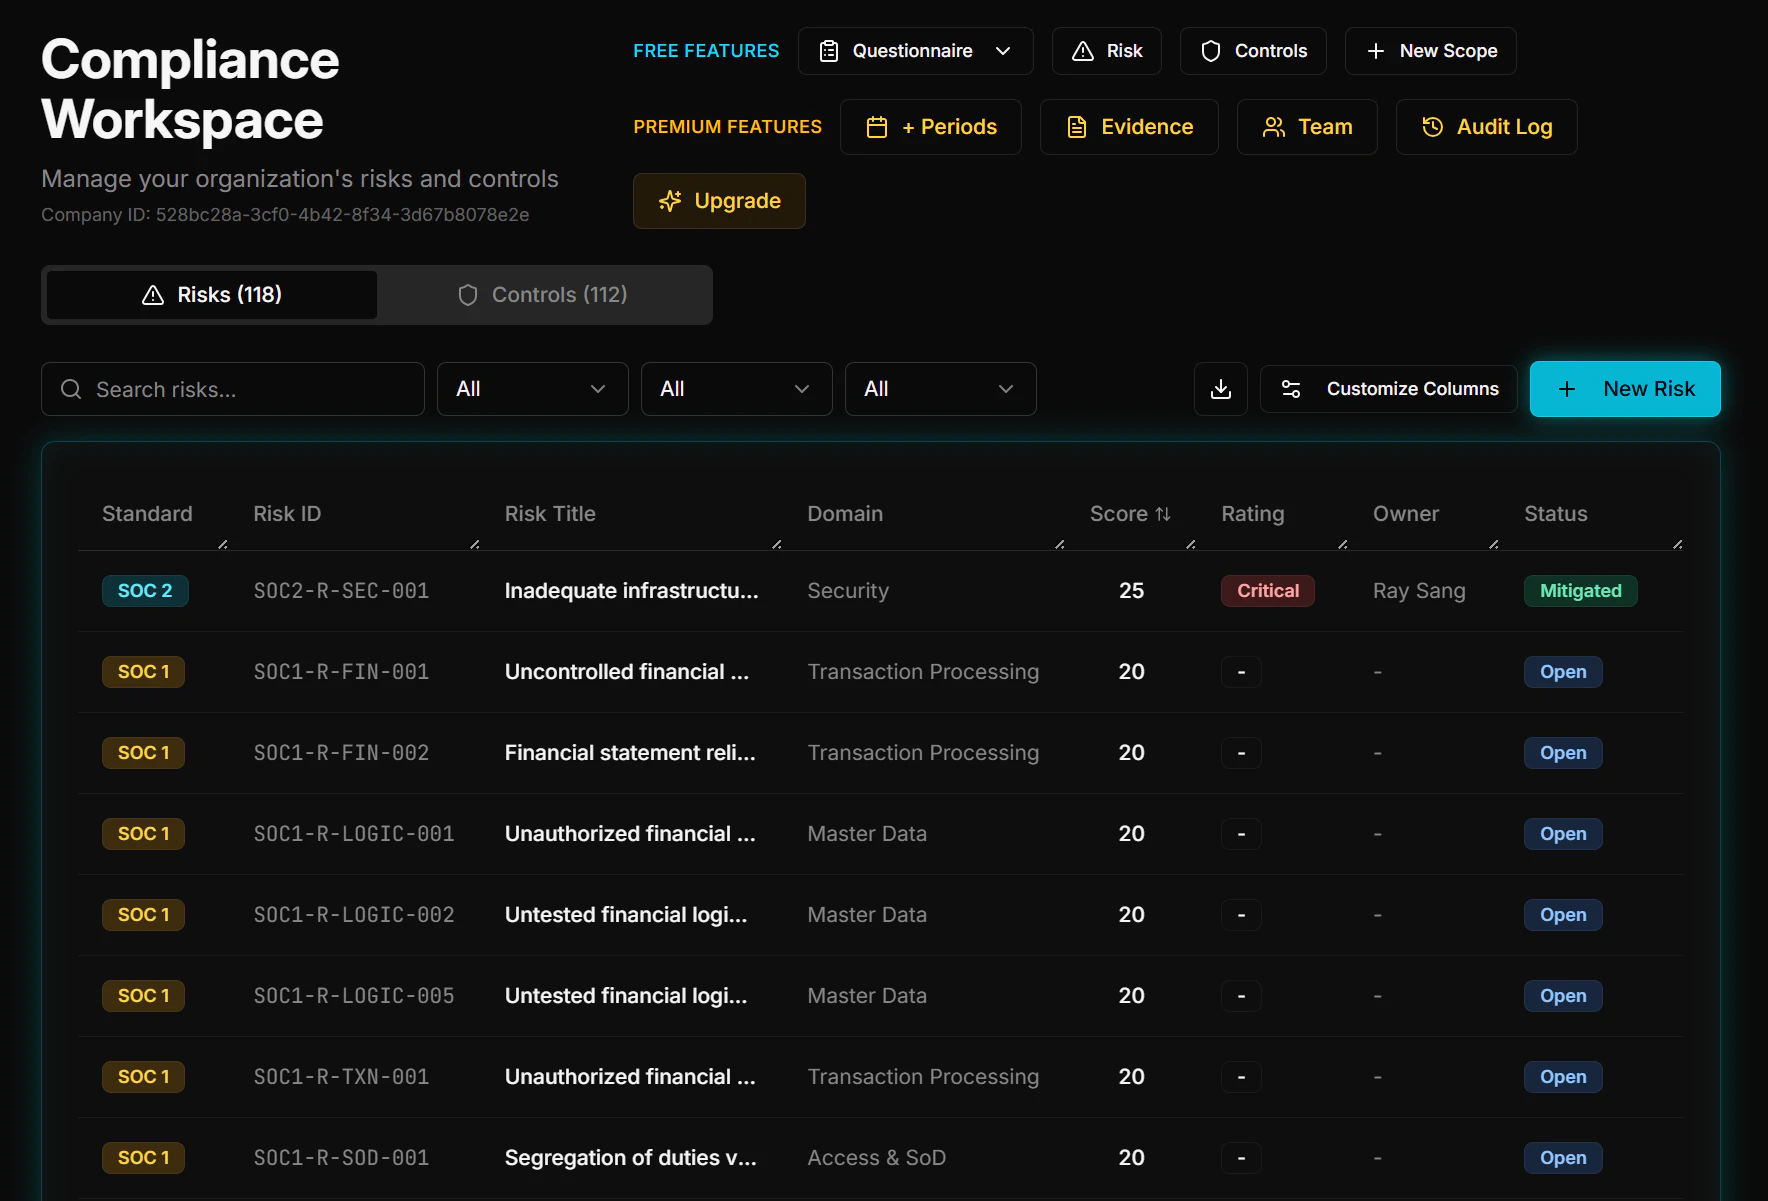Viewport: 1768px width, 1201px height.
Task: Select risk ID SOC1-R-LOGIC-005
Action: [354, 996]
